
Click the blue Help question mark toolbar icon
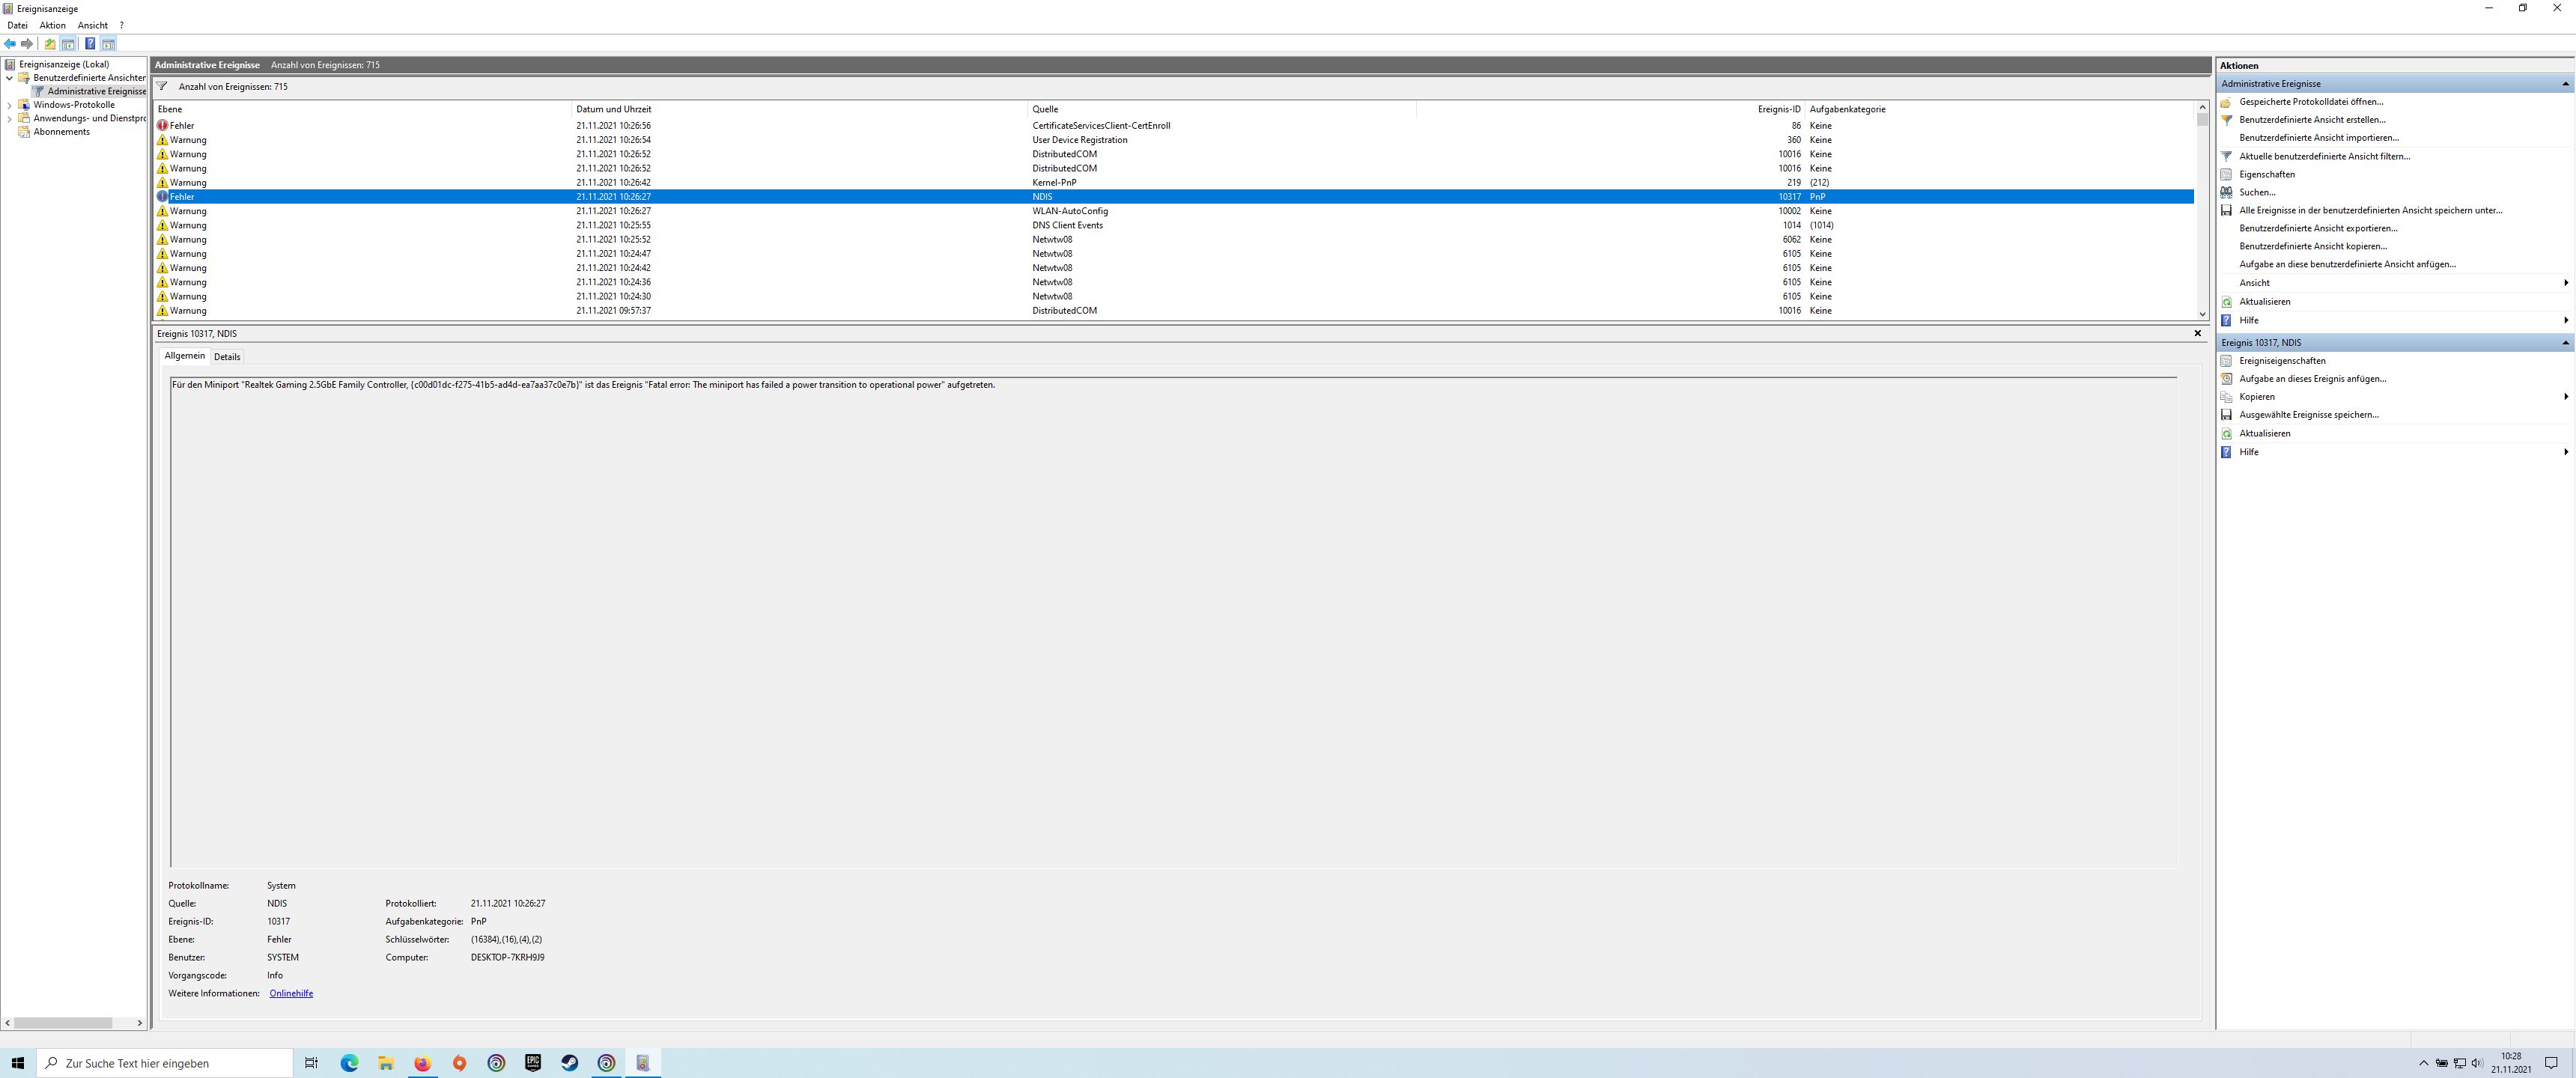(90, 44)
